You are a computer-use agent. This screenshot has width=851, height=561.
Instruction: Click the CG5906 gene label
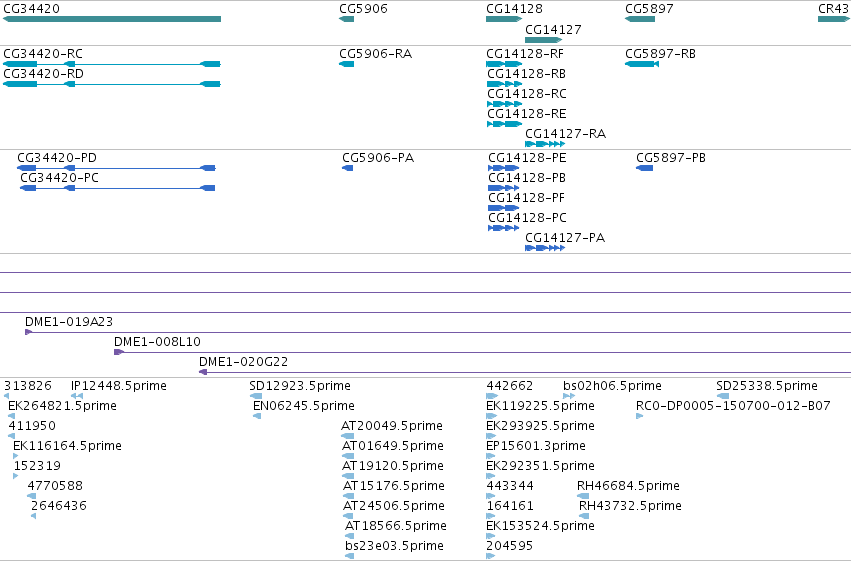coord(363,9)
